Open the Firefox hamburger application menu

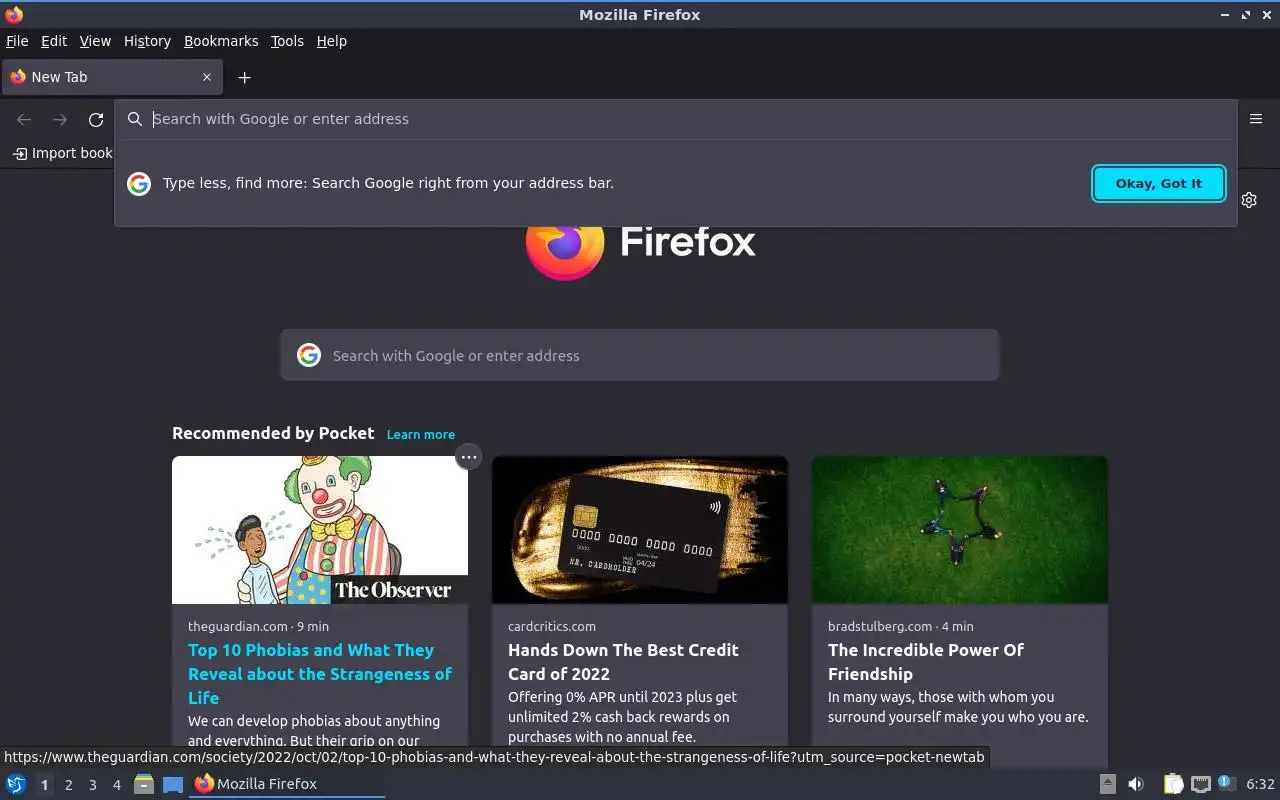(x=1256, y=119)
